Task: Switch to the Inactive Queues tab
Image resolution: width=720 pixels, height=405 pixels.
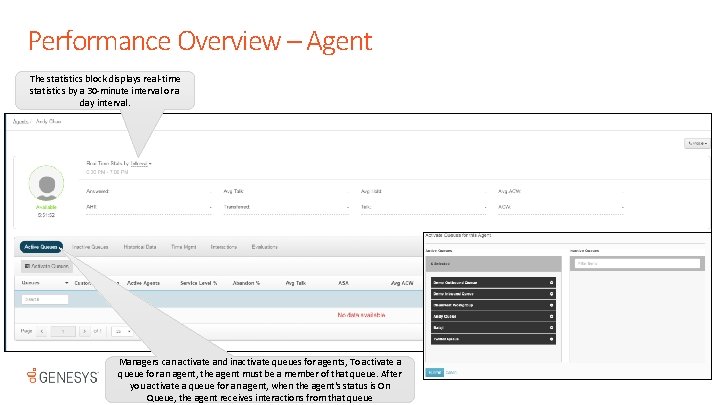Action: click(90, 247)
